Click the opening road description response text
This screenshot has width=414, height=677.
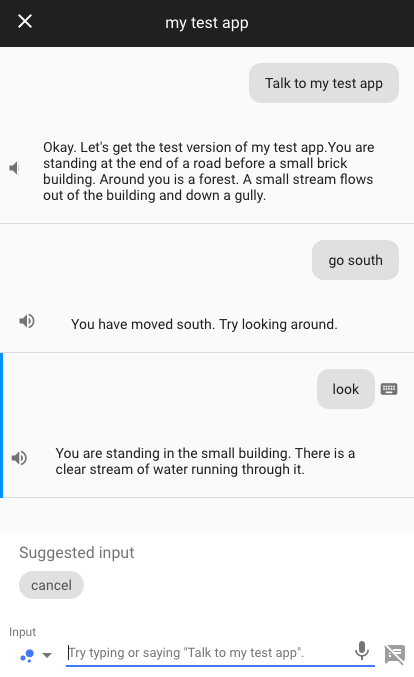209,171
